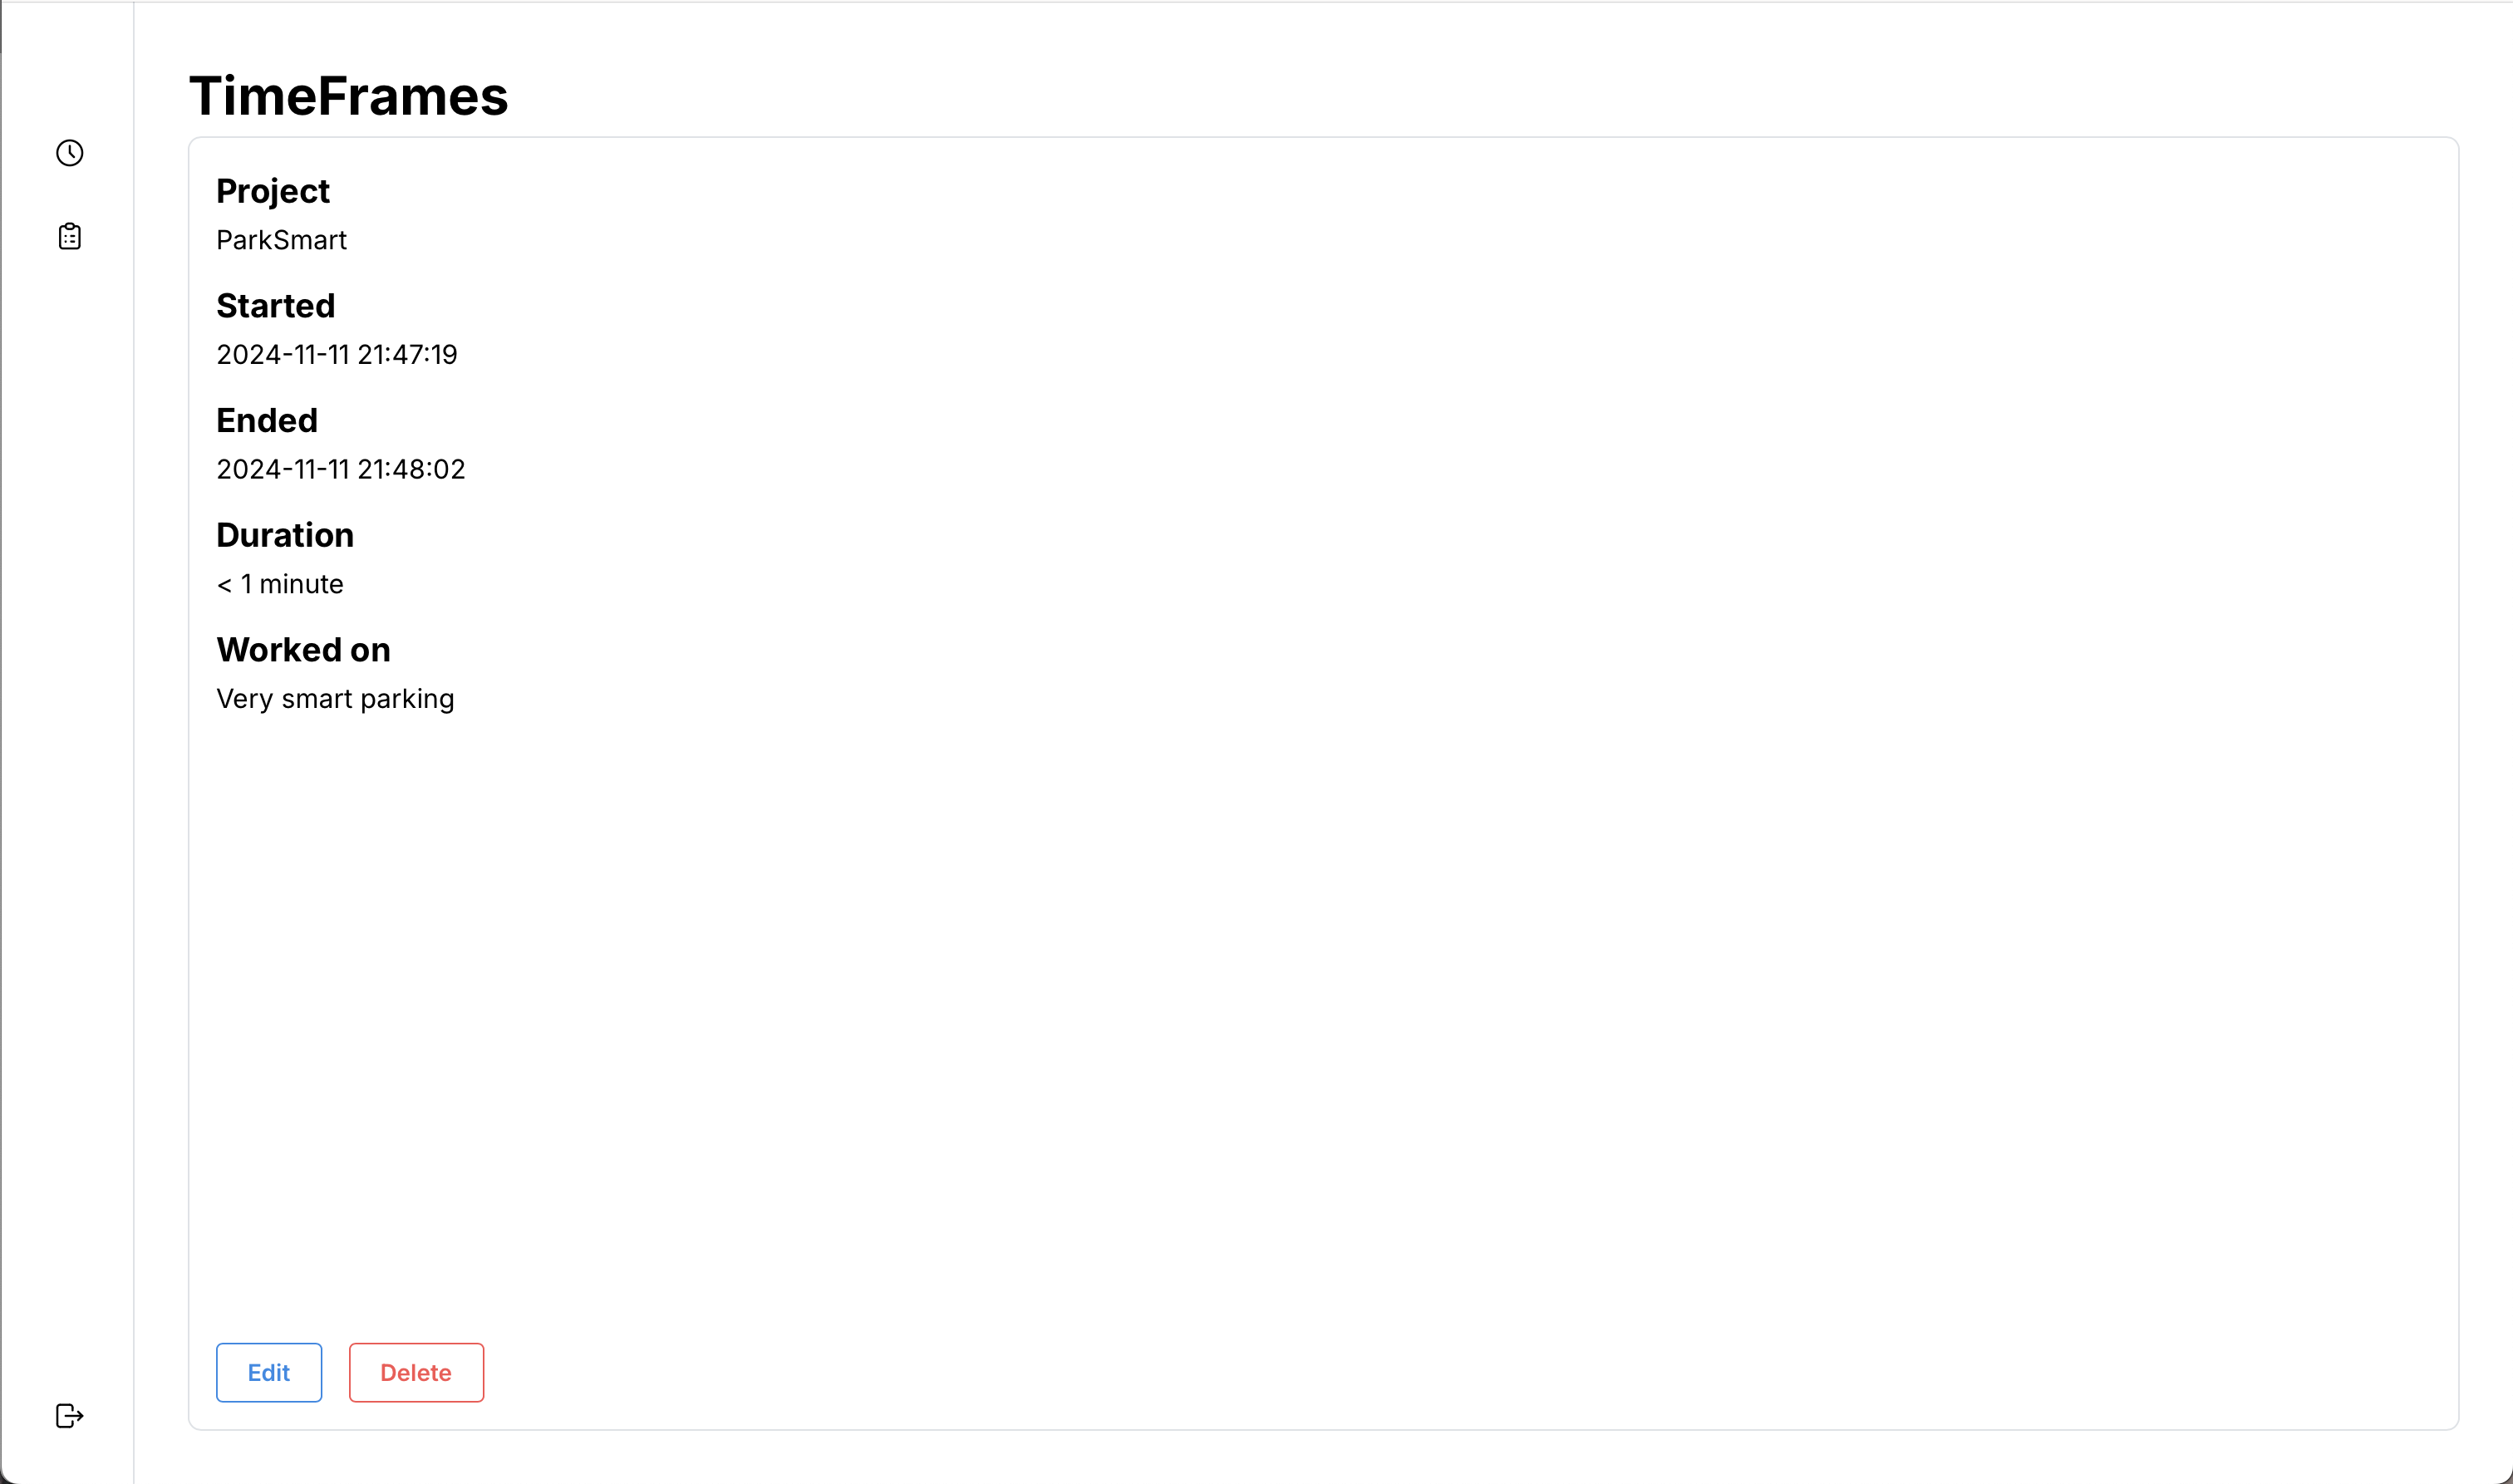Open the clipboard projects sidebar icon

[x=69, y=236]
